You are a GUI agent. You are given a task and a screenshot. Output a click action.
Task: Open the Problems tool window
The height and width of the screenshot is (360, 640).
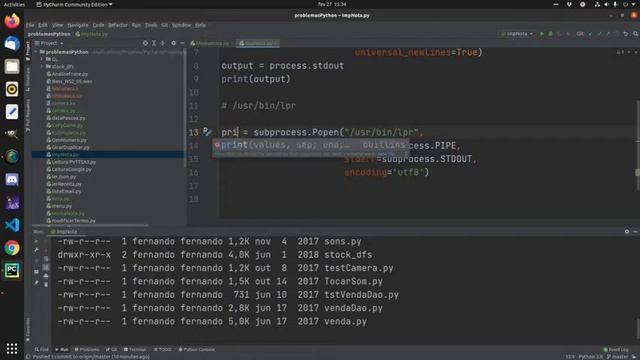87,349
